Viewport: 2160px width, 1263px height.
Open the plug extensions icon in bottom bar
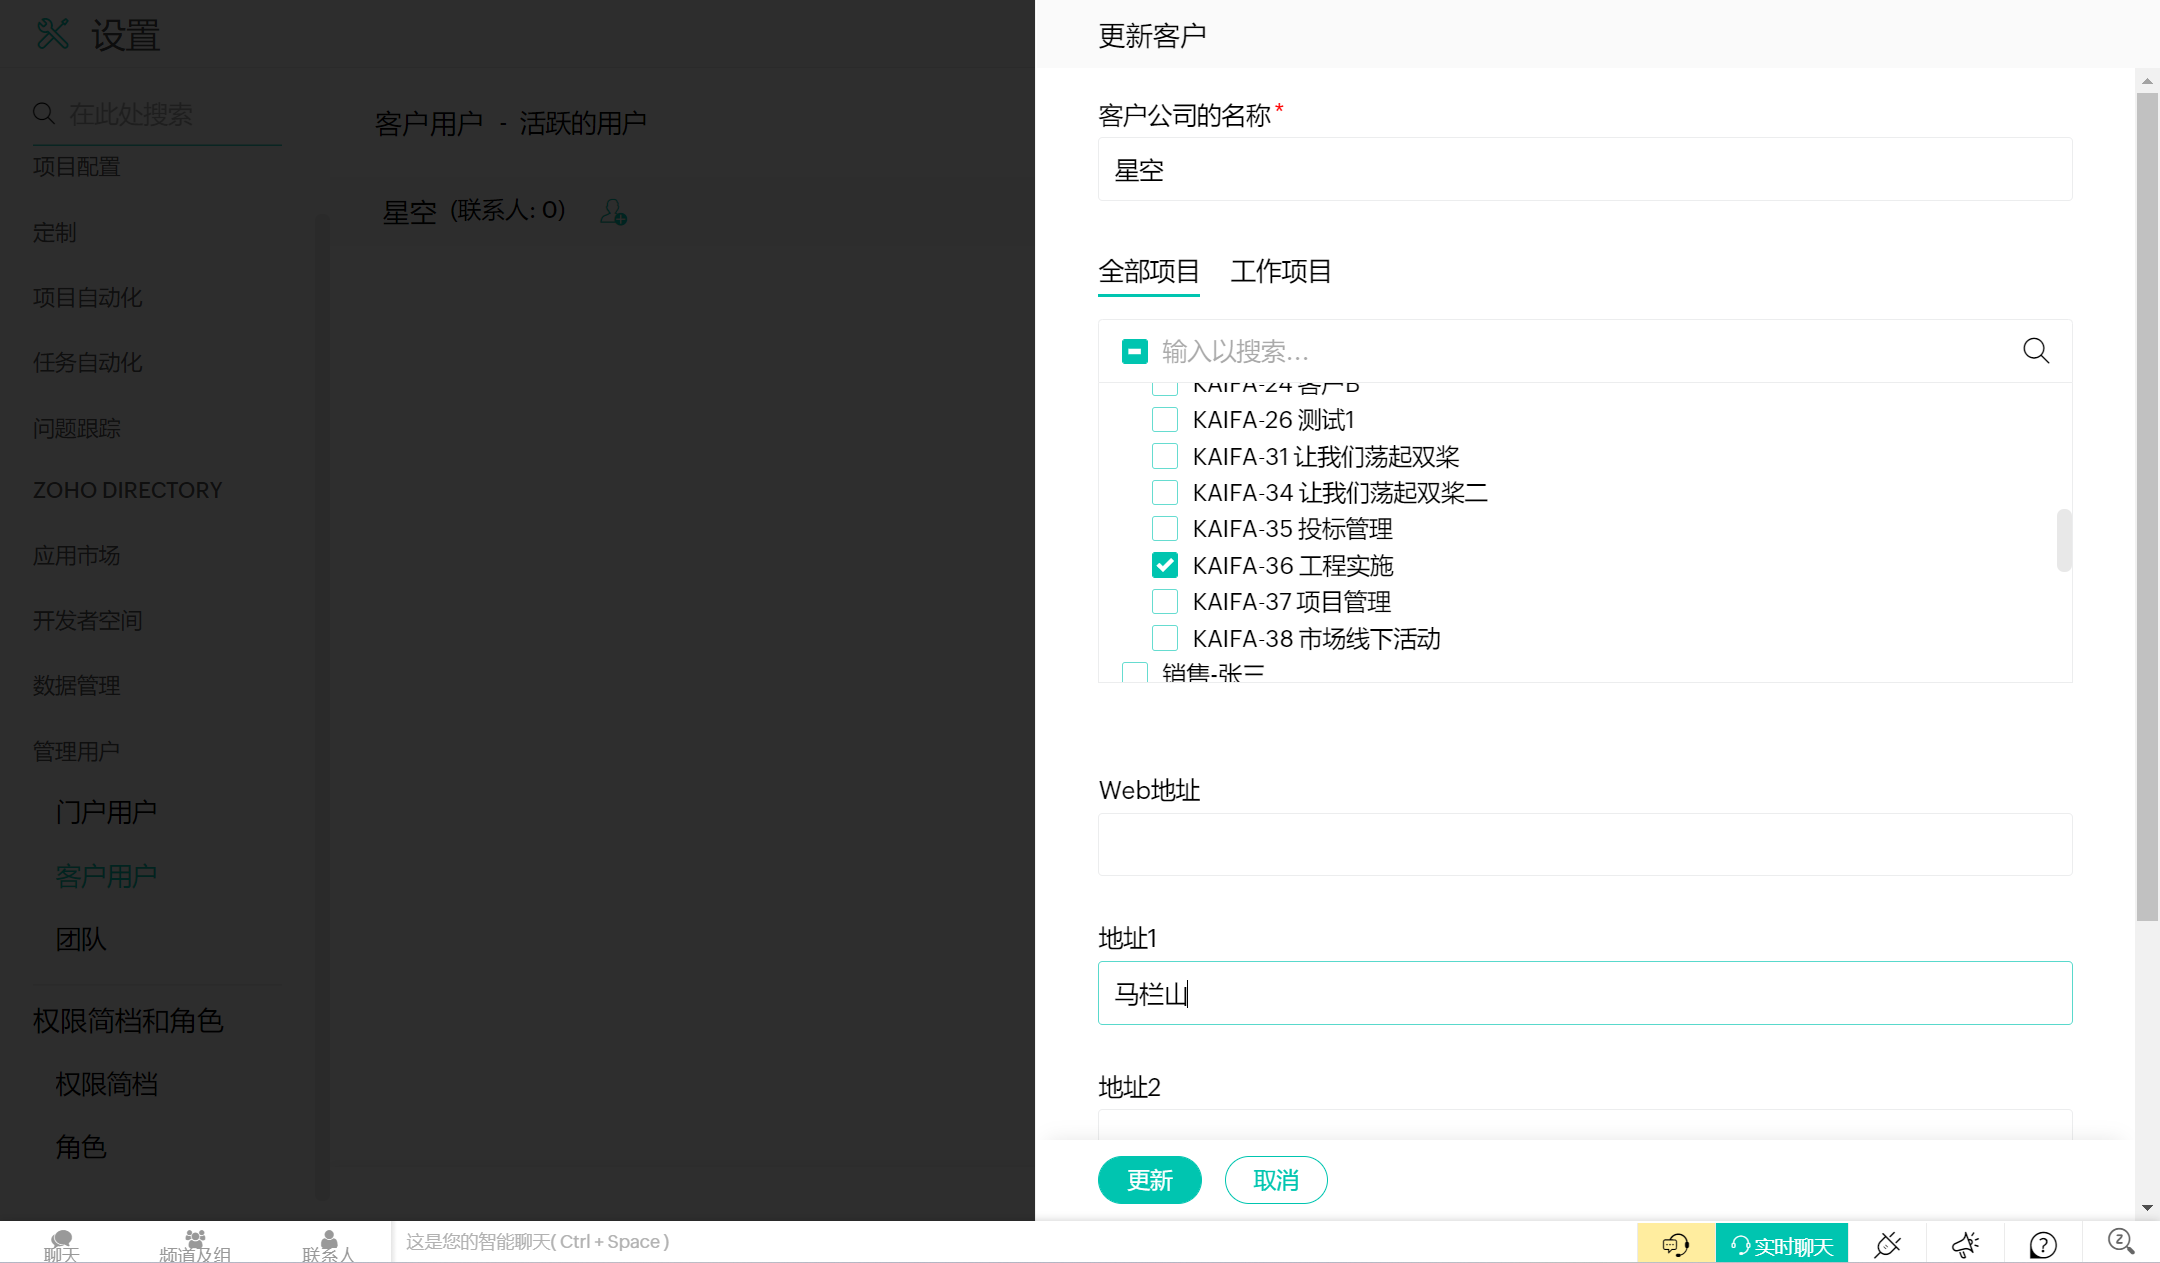[x=1887, y=1244]
